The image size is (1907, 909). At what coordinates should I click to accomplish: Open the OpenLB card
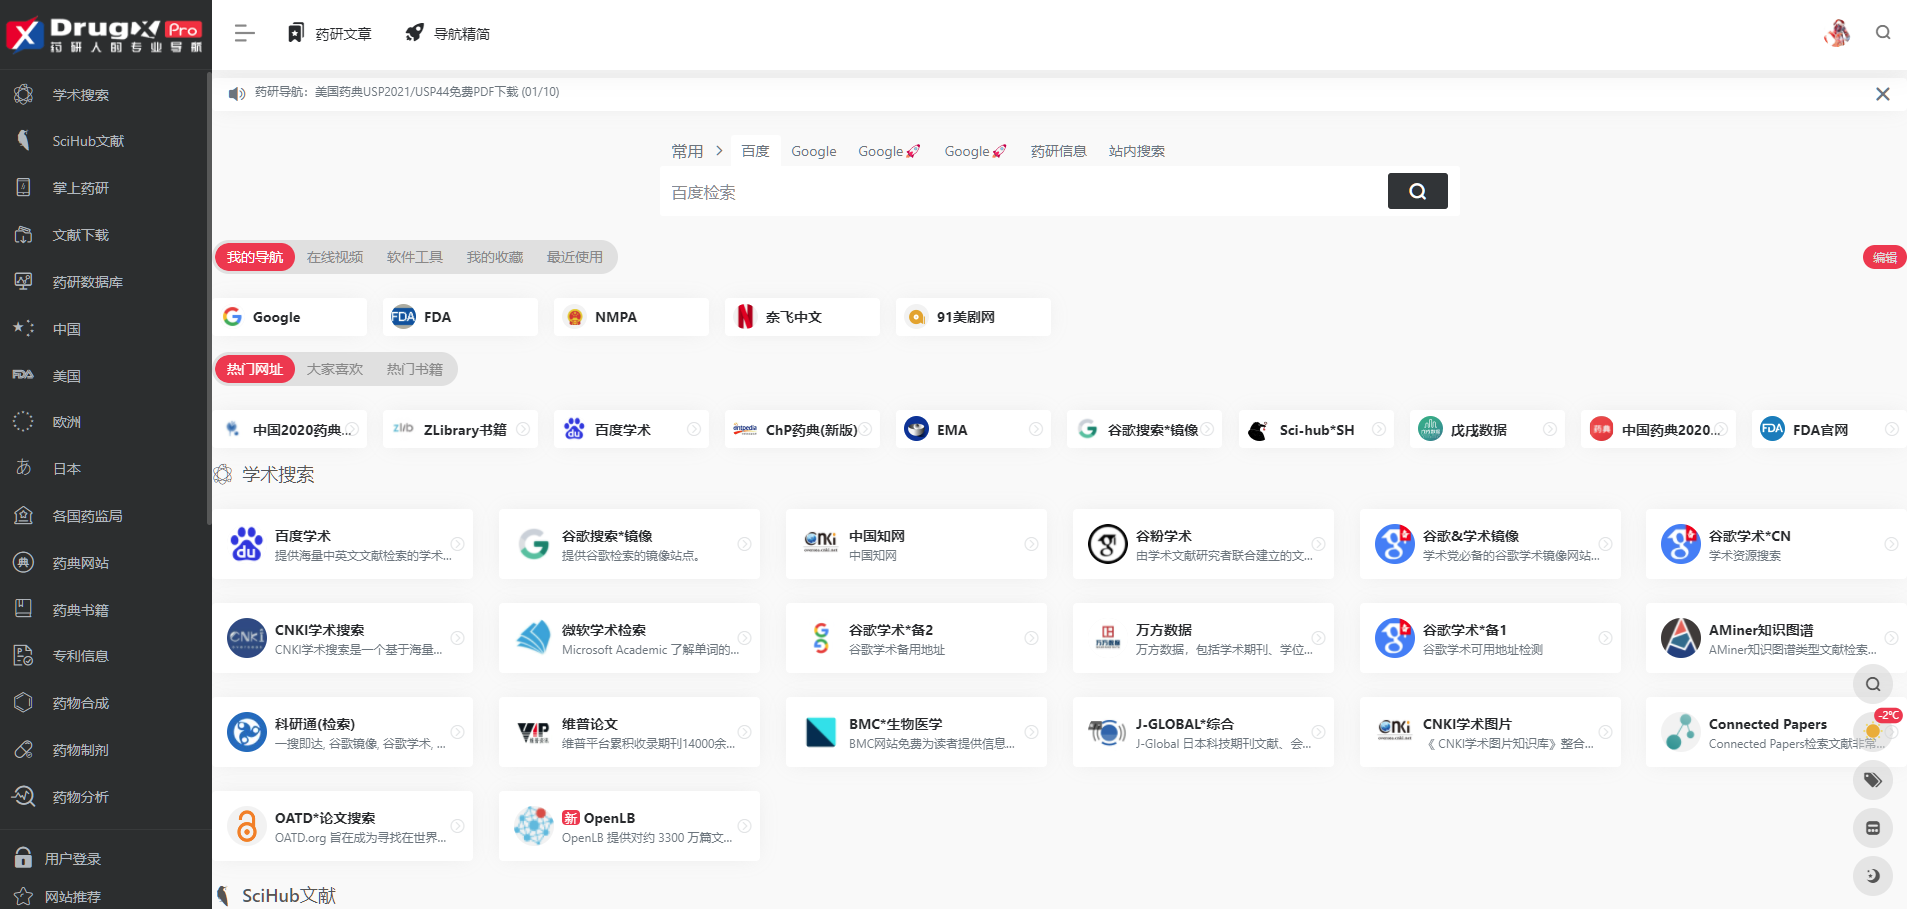click(629, 826)
